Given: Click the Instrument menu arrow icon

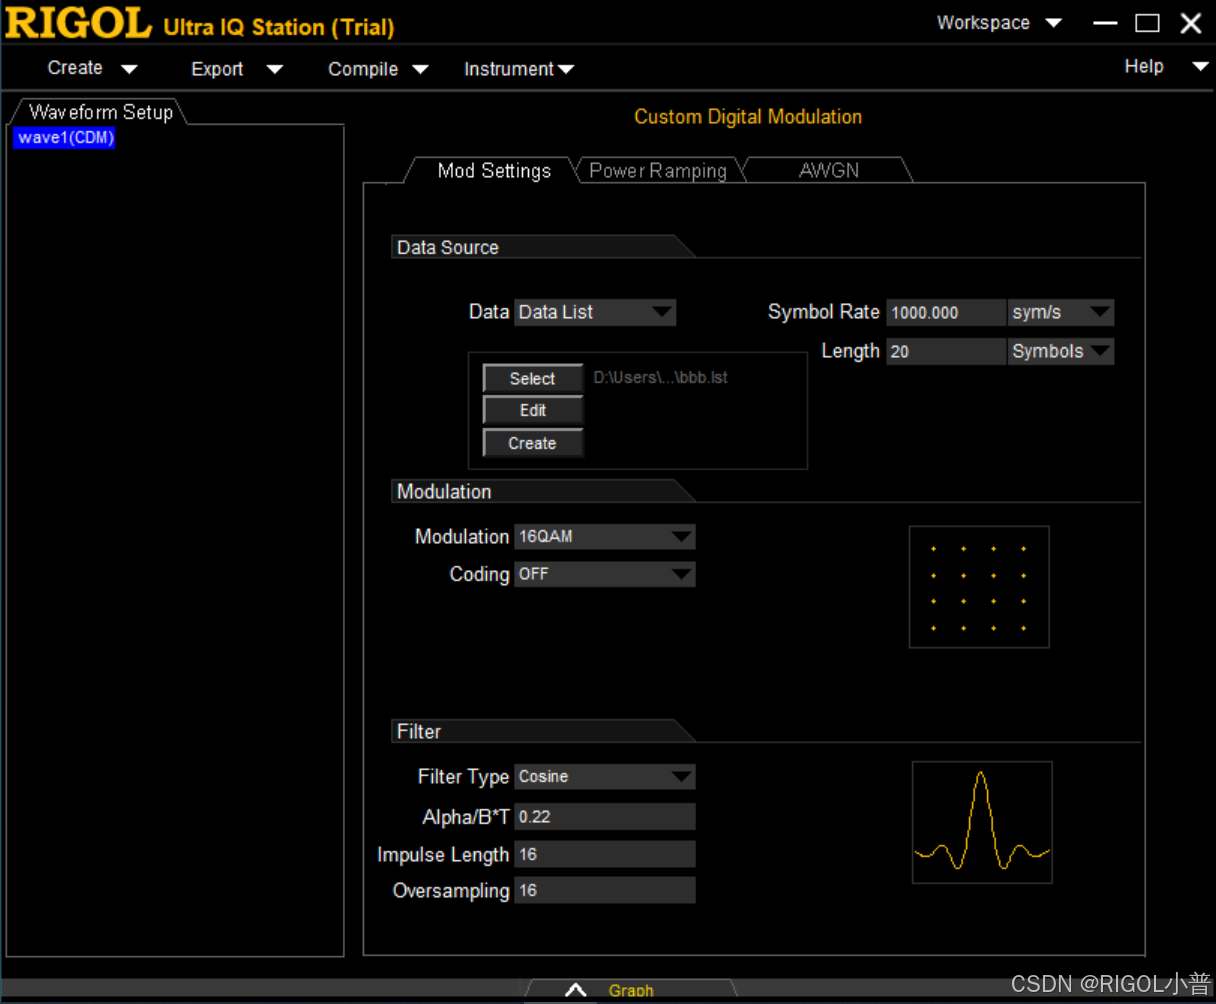Looking at the screenshot, I should [x=566, y=70].
